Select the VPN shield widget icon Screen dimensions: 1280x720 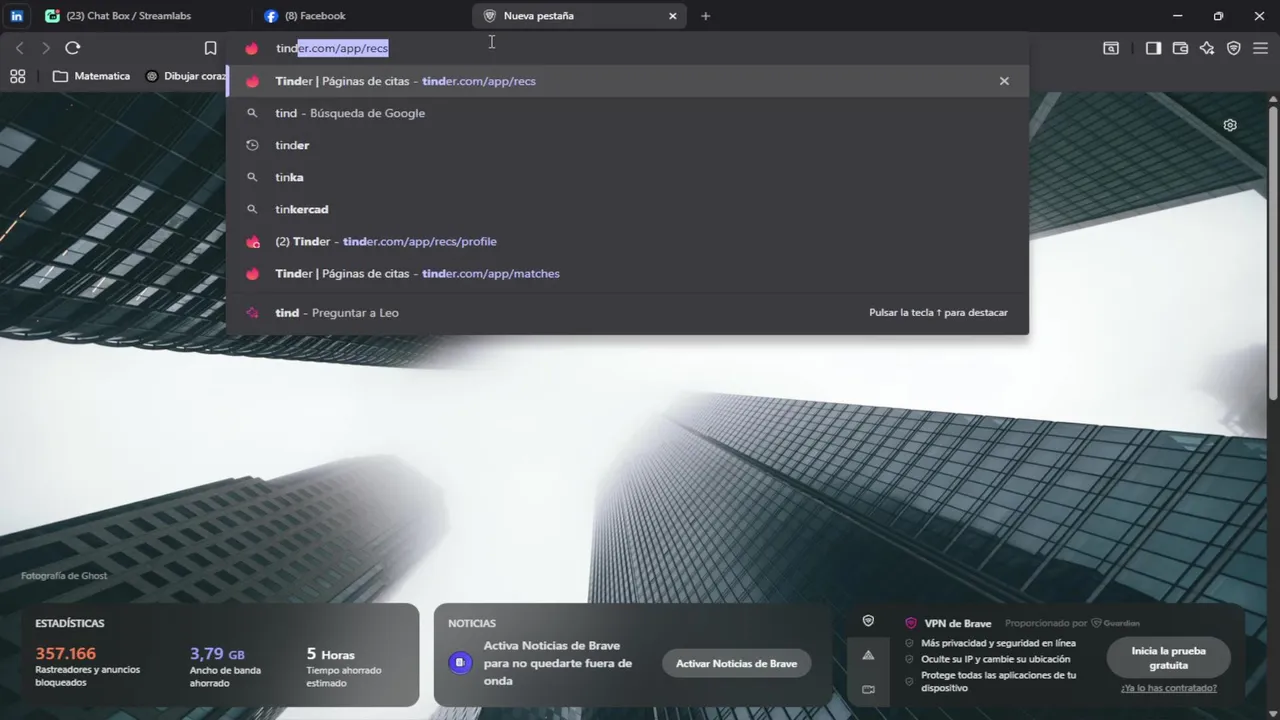click(868, 621)
